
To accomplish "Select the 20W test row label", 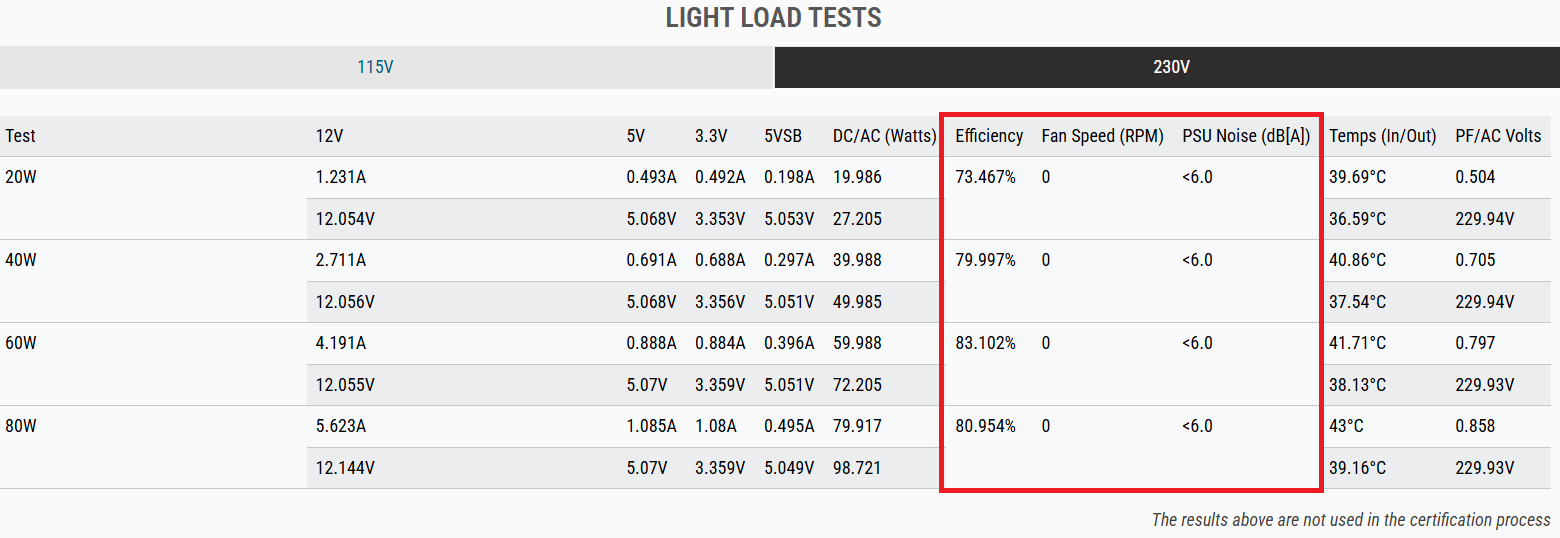I will click(x=21, y=177).
